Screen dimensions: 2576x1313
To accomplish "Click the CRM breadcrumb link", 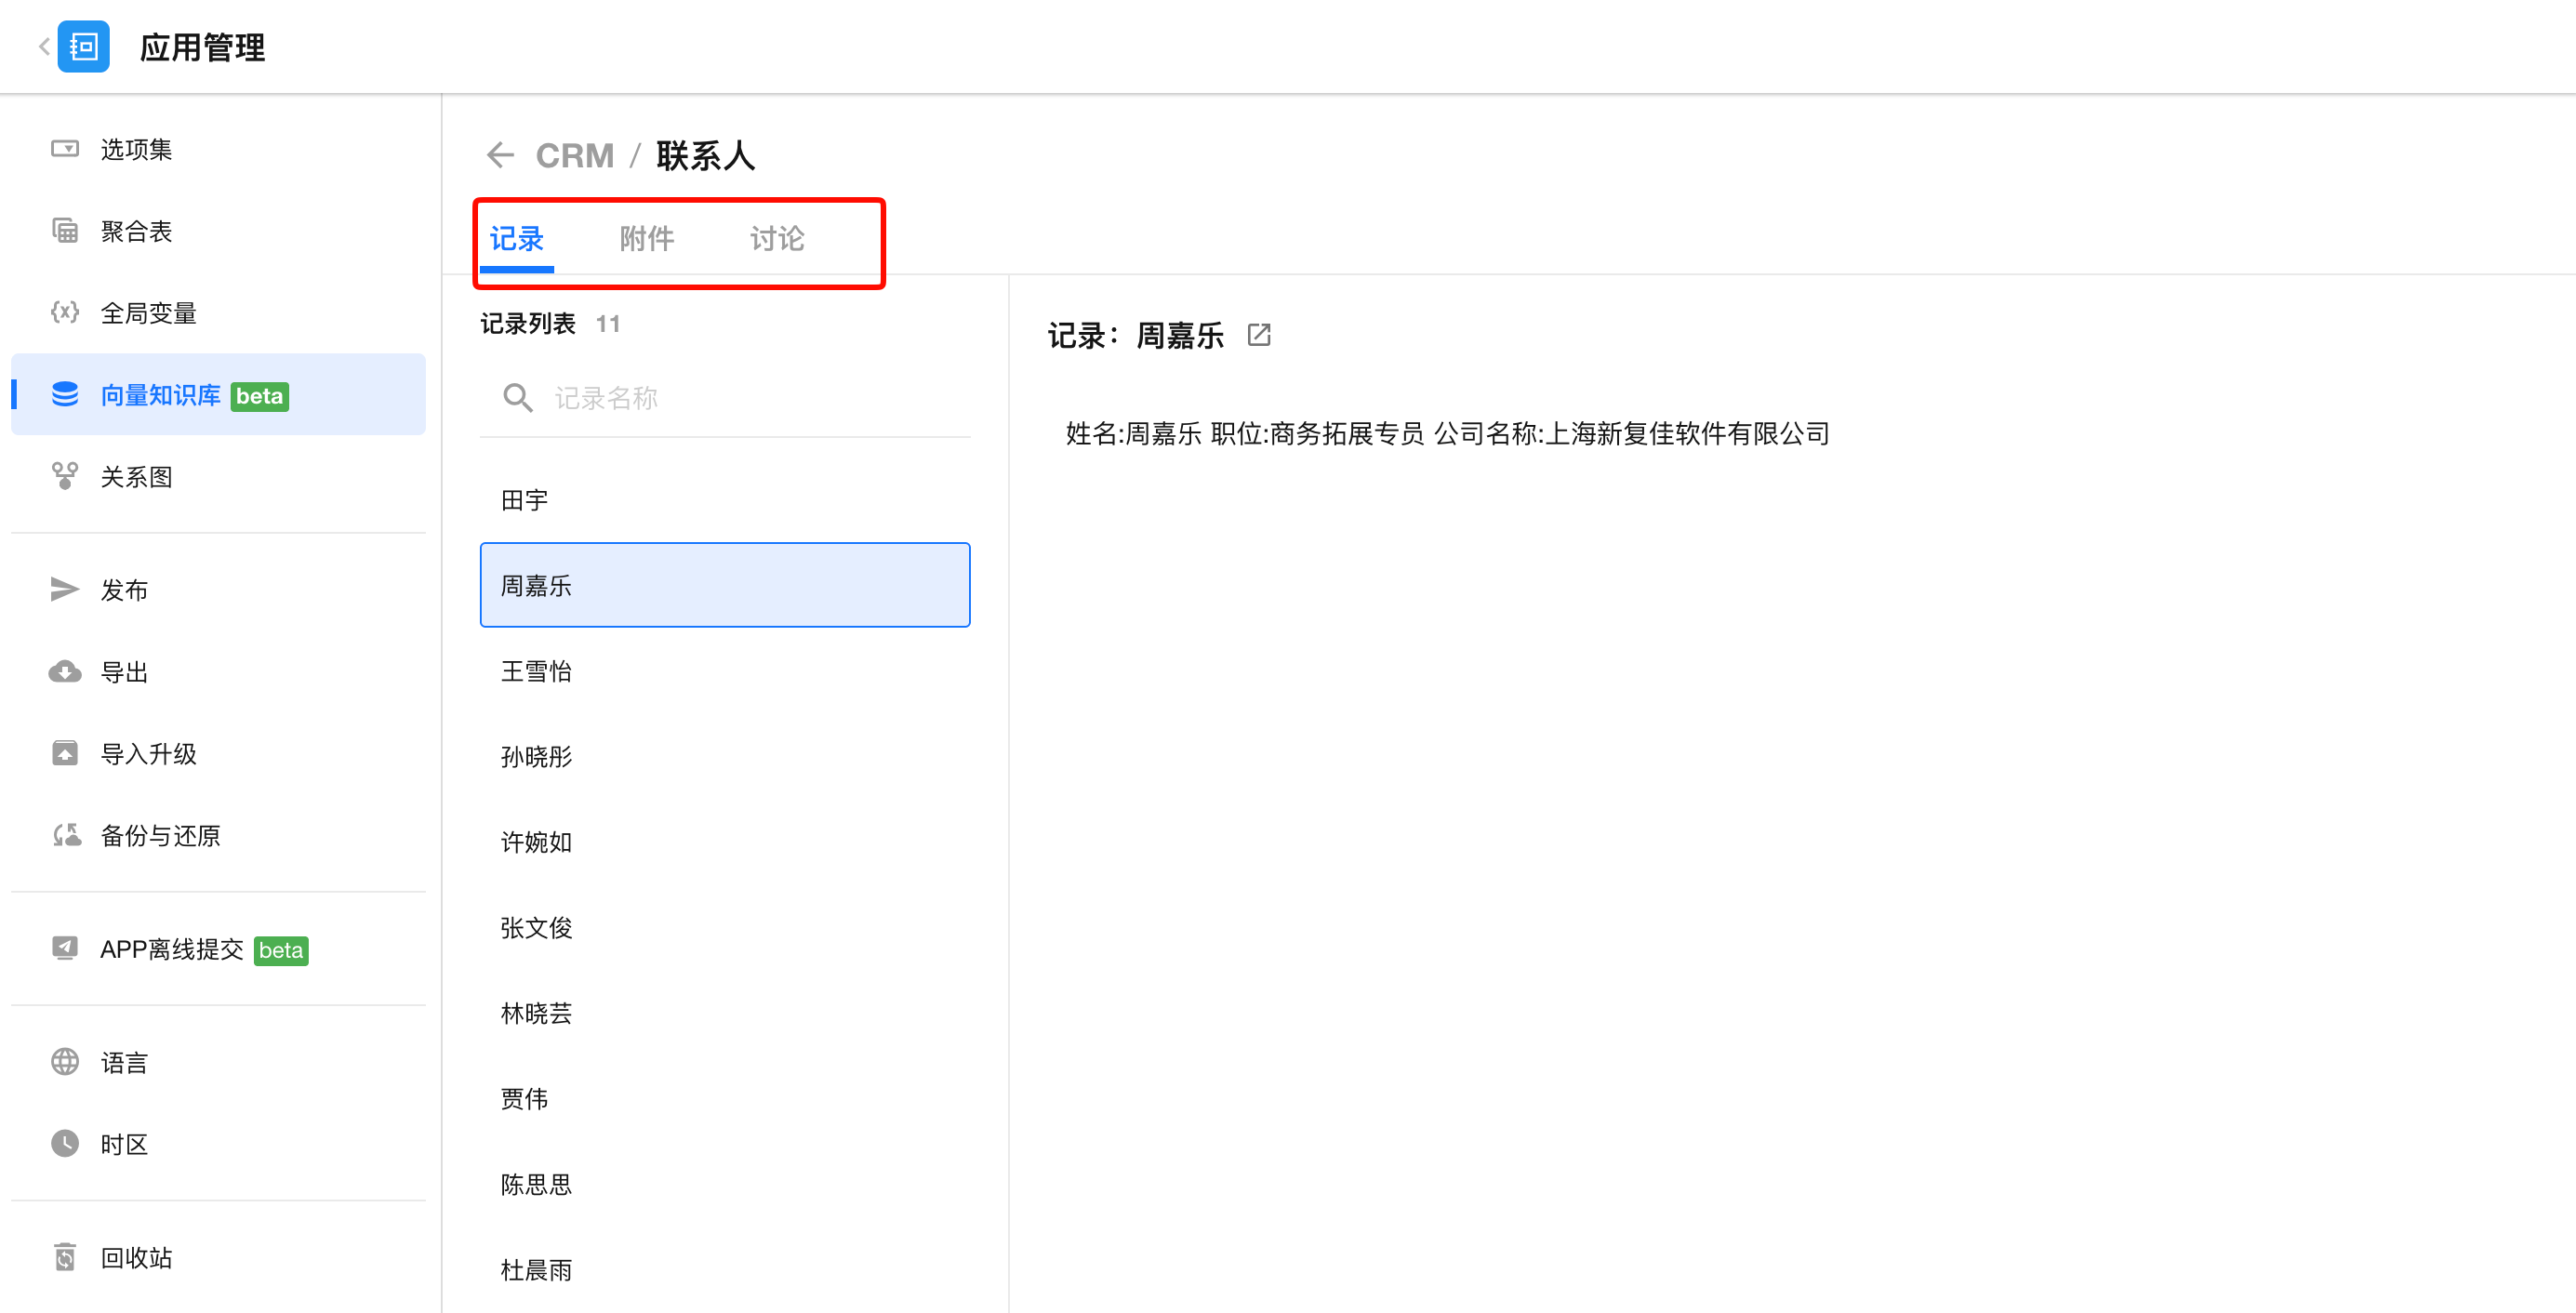I will 574,155.
